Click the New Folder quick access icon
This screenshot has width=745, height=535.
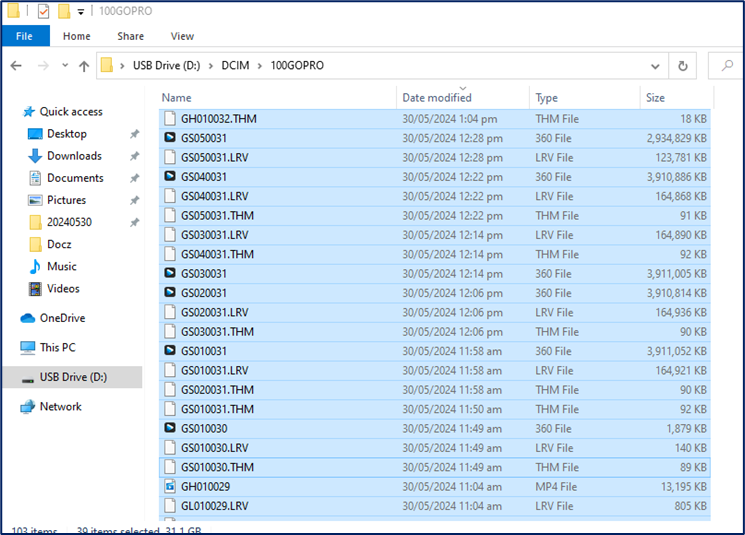click(x=64, y=11)
